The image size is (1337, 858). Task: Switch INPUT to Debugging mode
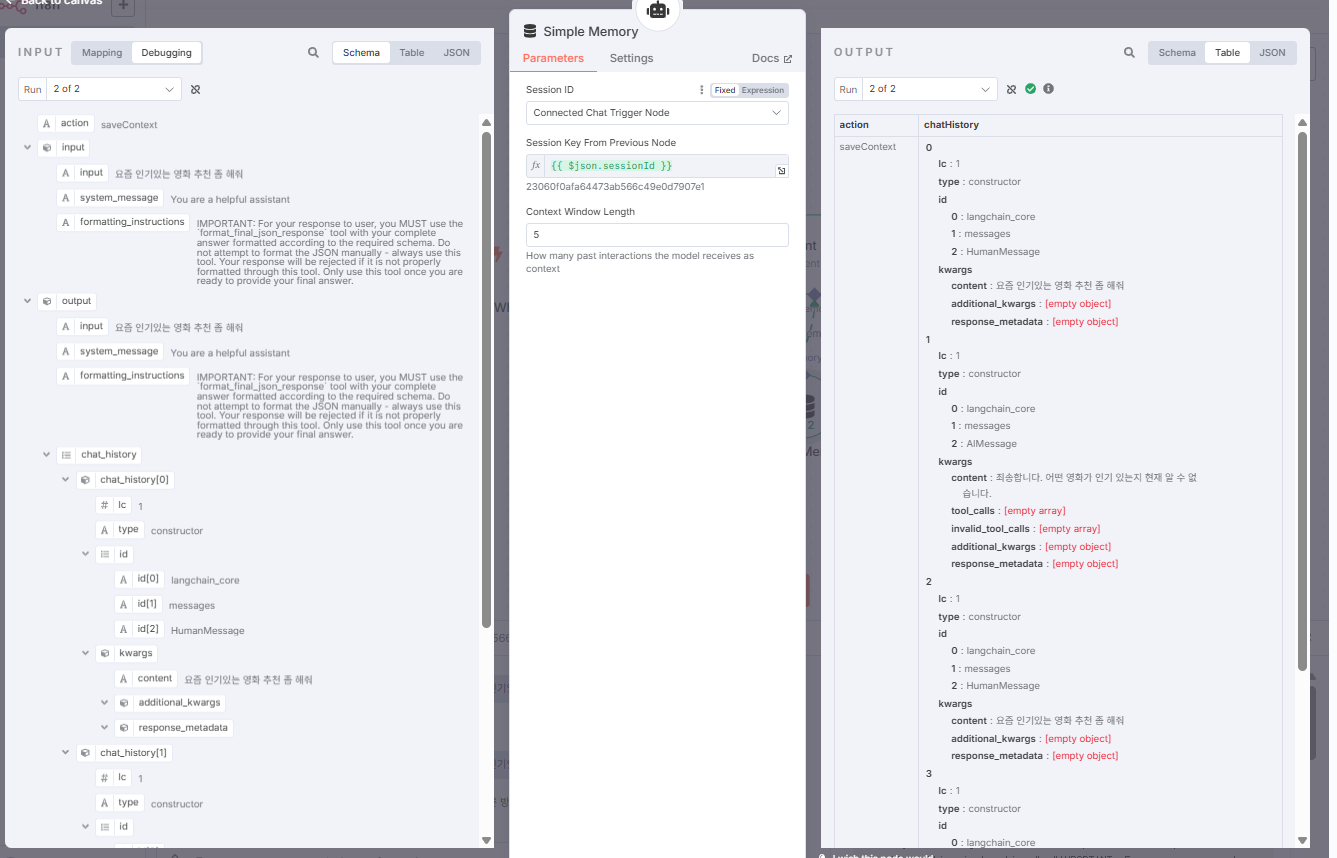click(167, 53)
